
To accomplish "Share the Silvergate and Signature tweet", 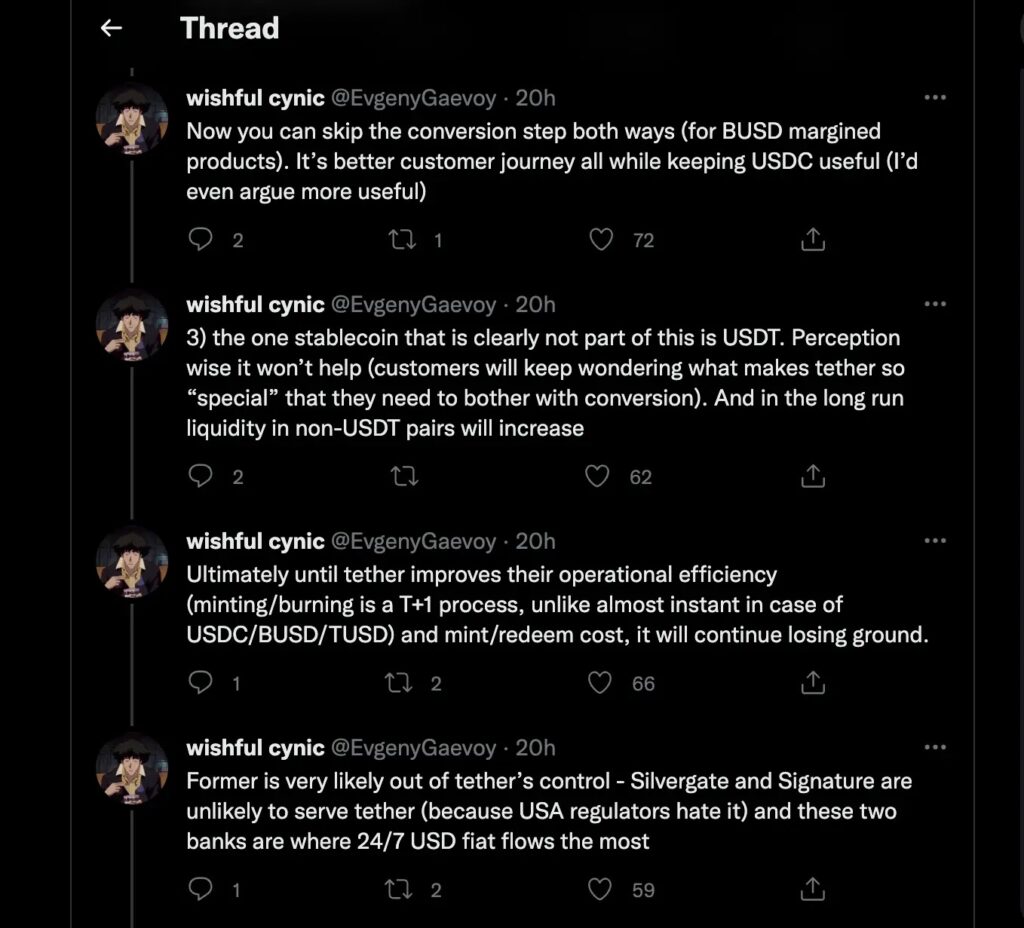I will [814, 889].
